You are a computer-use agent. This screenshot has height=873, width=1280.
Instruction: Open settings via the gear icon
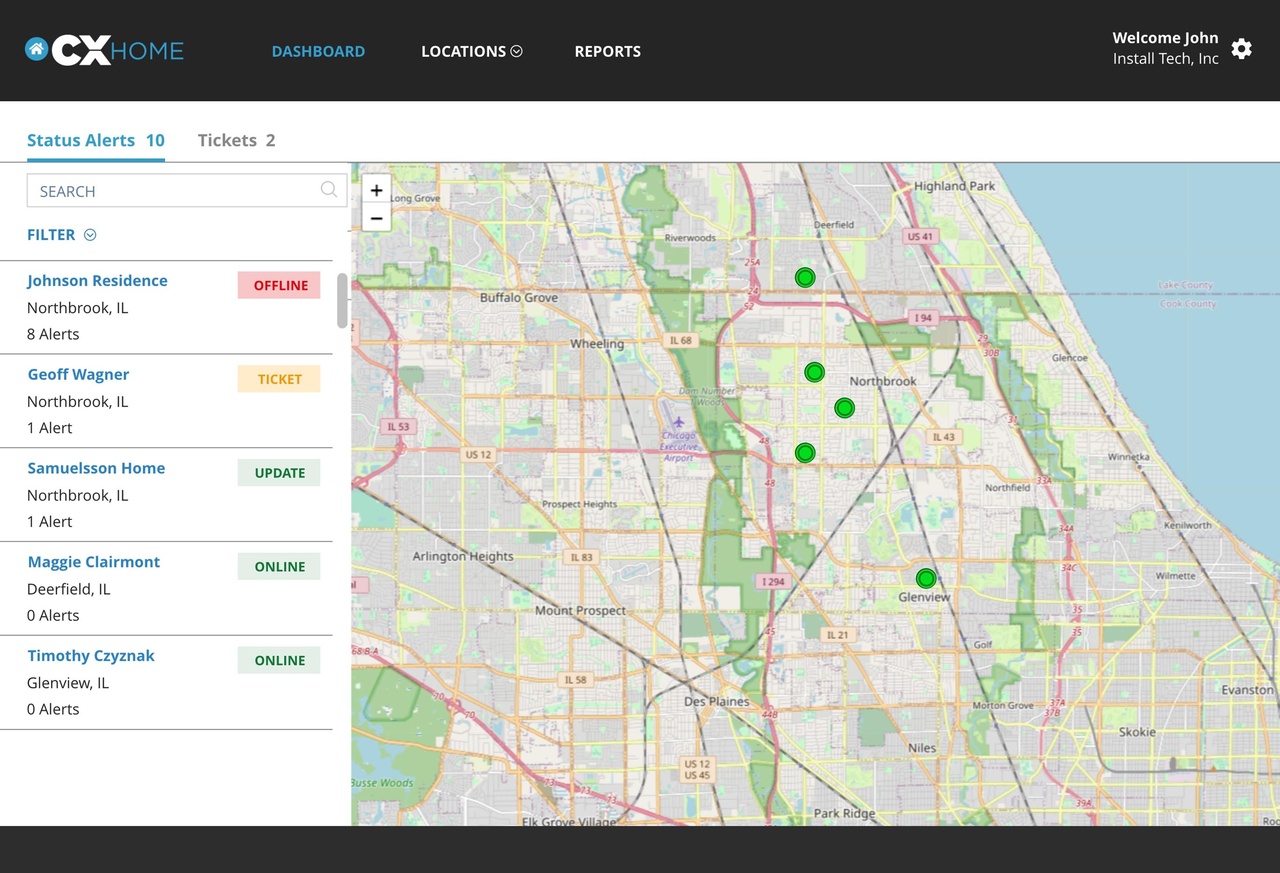coord(1241,49)
